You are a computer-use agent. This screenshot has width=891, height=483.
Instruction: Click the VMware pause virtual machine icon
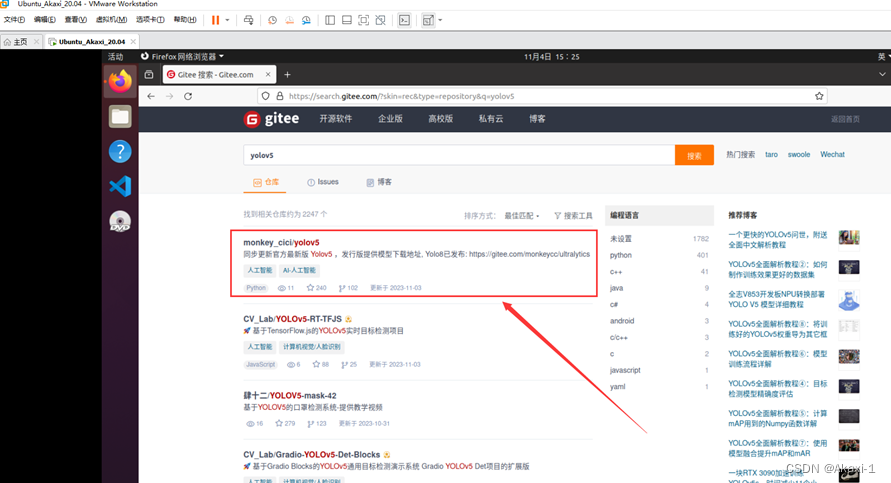(215, 20)
